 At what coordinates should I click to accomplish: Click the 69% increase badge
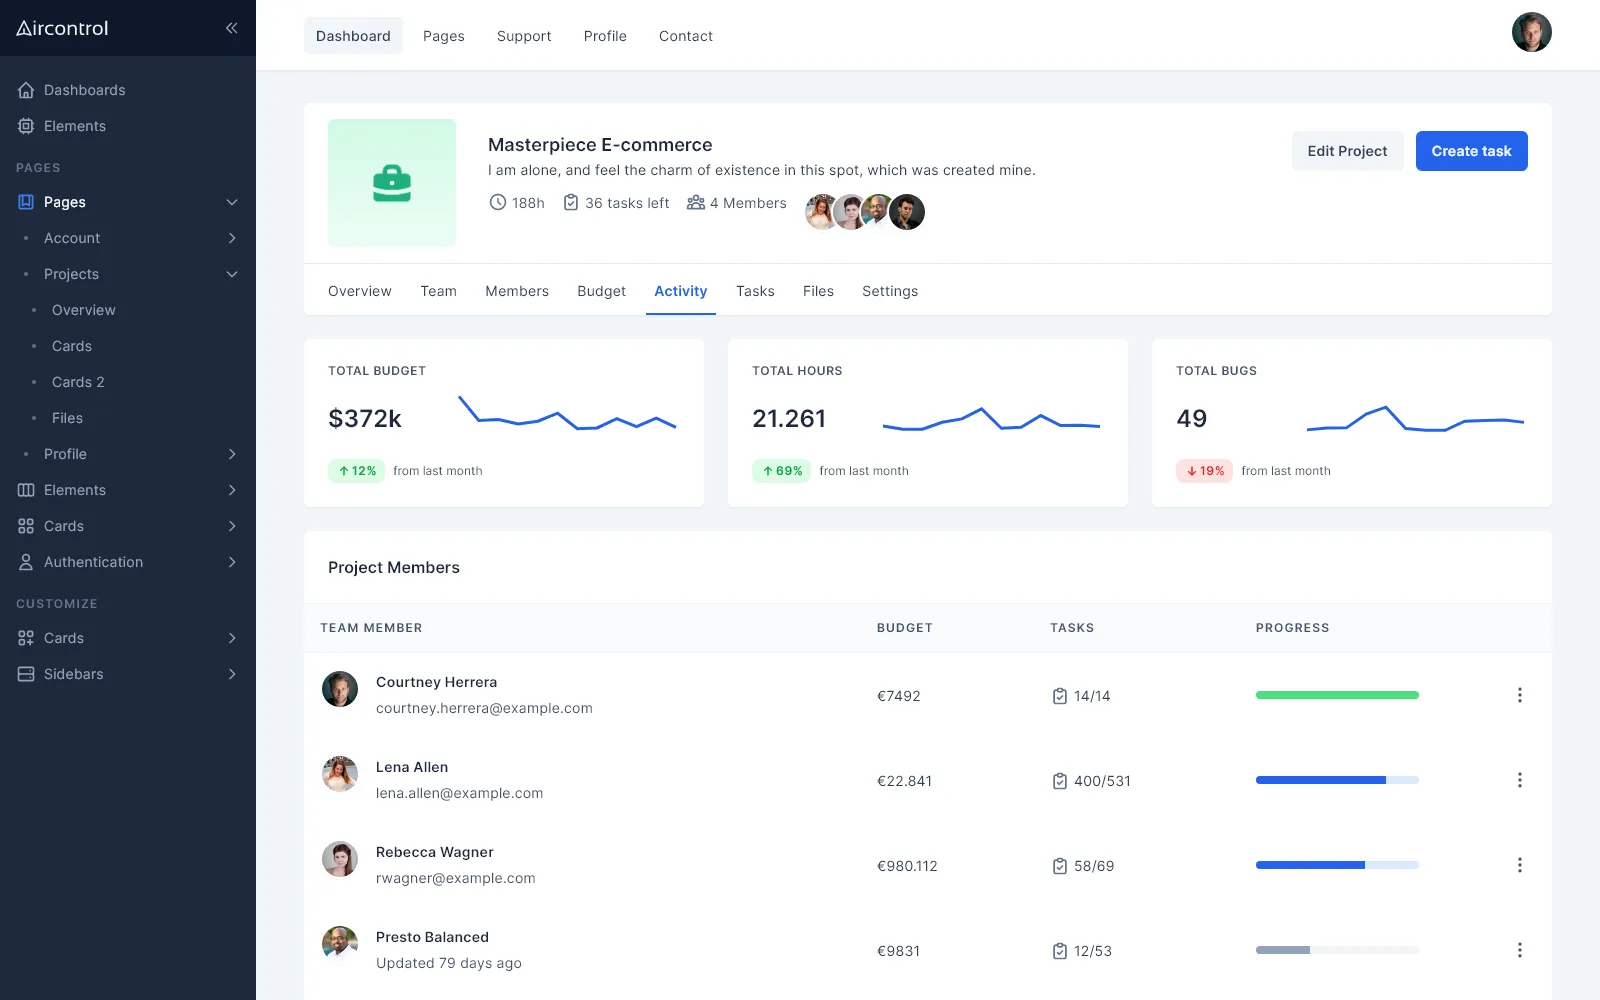coord(781,471)
